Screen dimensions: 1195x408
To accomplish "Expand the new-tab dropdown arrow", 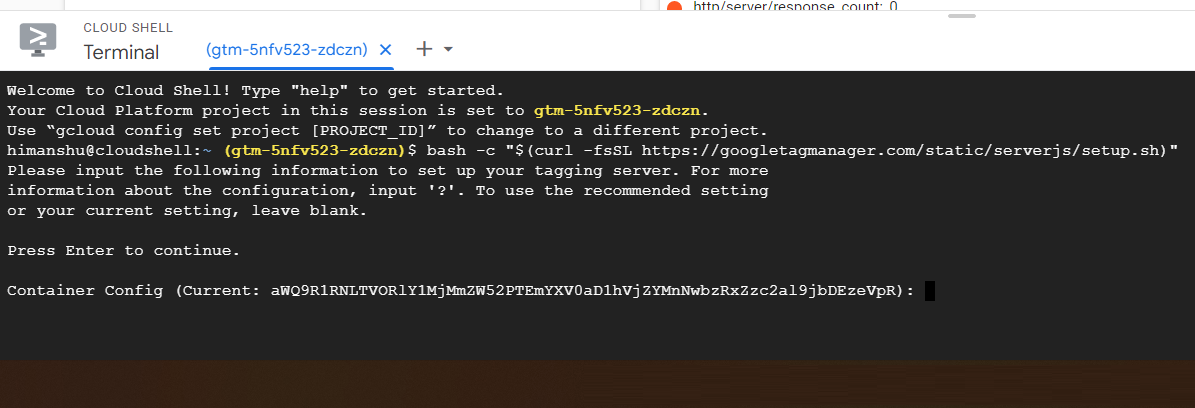I will point(448,49).
